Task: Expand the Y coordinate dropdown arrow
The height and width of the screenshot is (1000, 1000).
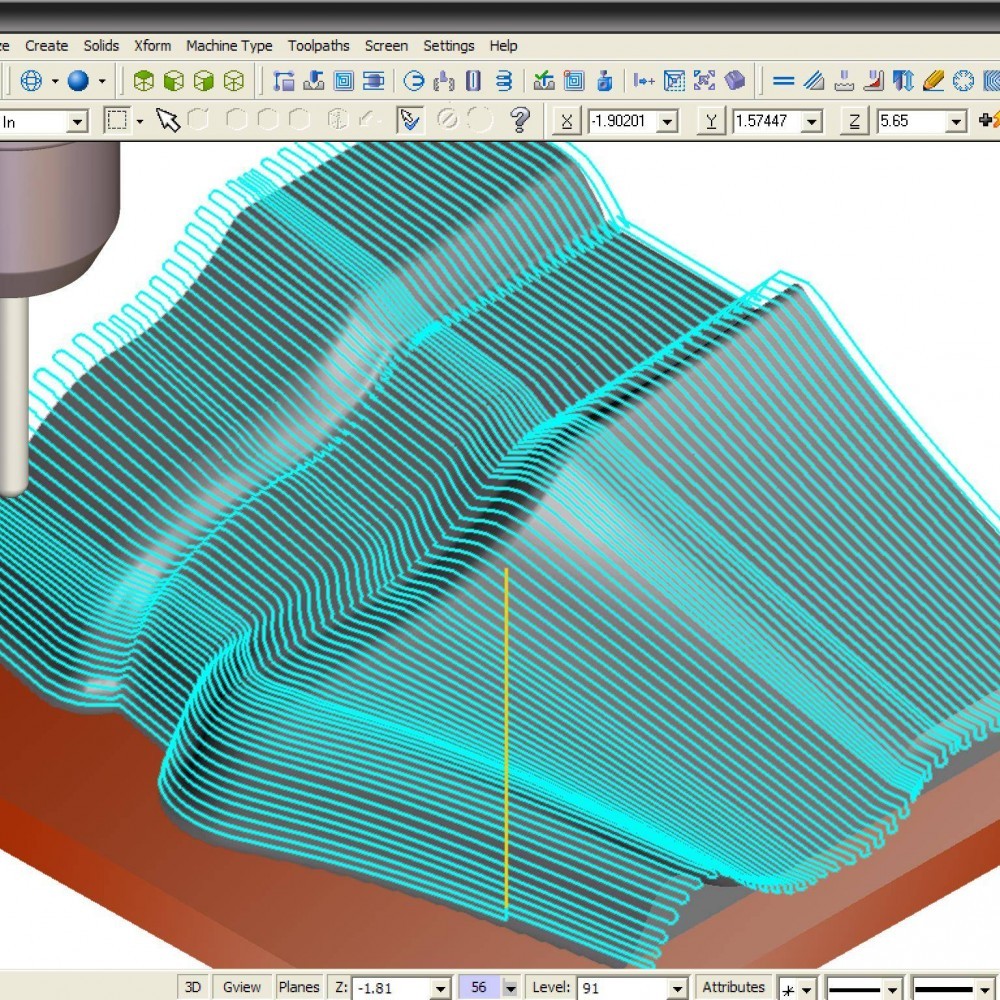Action: coord(812,121)
